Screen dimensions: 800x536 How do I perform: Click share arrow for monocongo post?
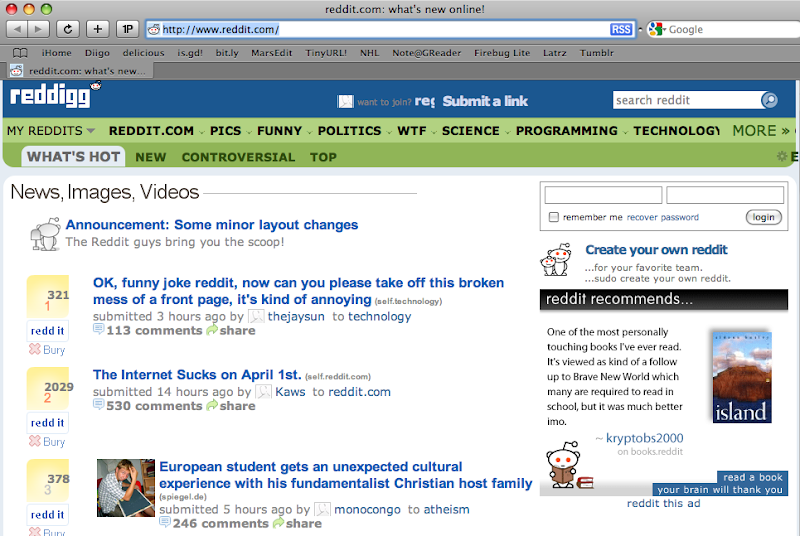(x=278, y=523)
